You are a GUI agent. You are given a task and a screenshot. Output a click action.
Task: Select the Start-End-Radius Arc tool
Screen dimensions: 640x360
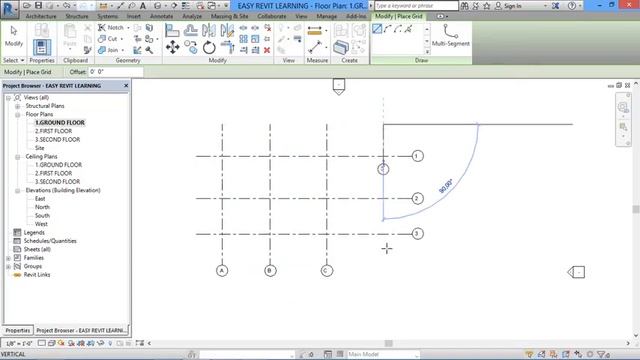(x=388, y=29)
